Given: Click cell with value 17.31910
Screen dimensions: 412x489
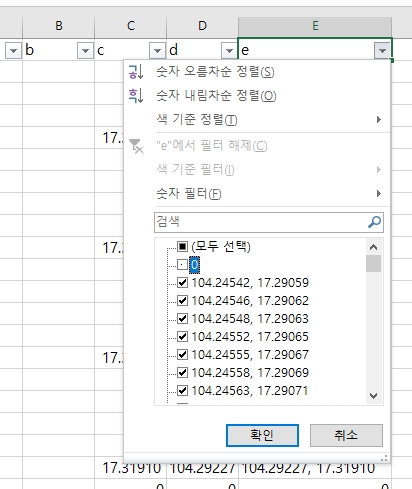Looking at the screenshot, I should coord(131,468).
